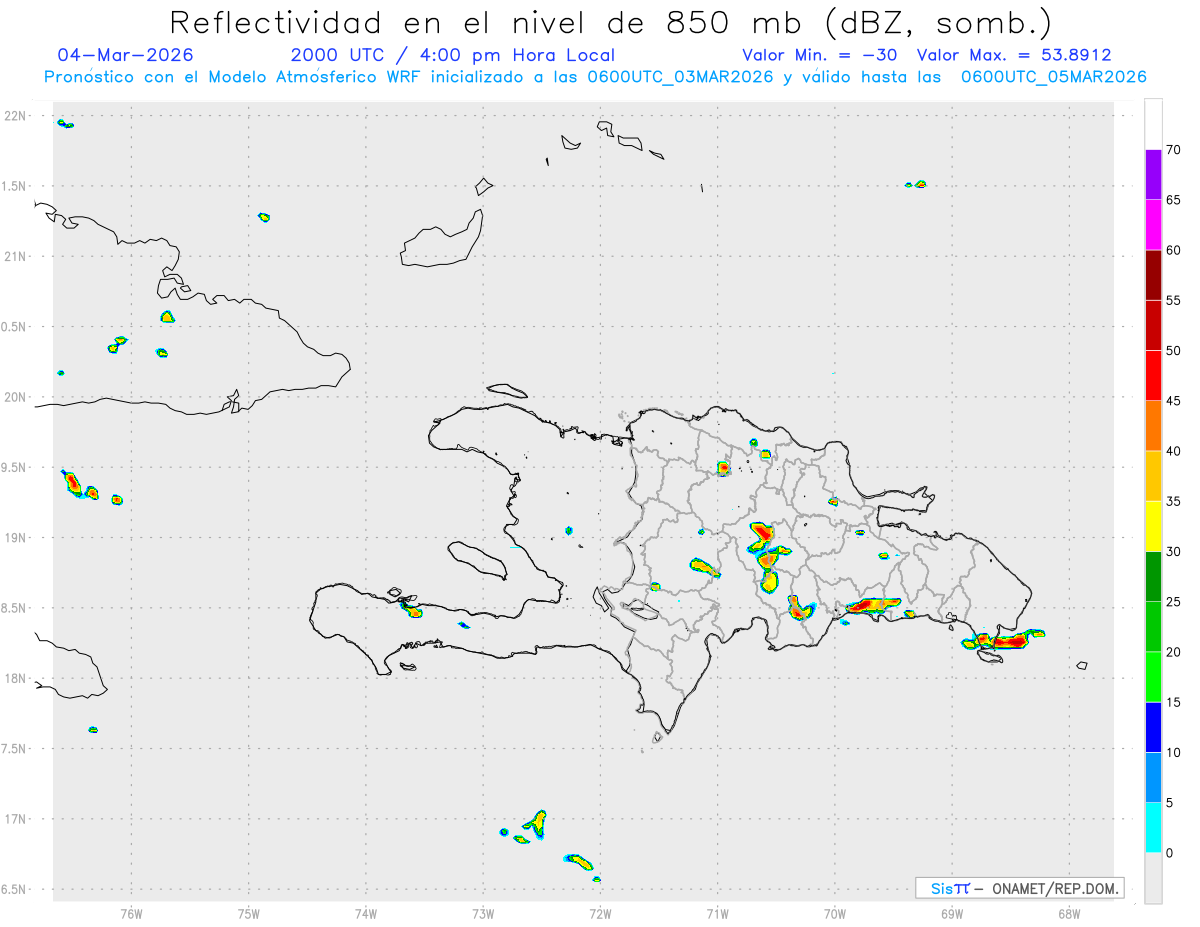Pick the cyan 0–5 dBZ colorbar segment

point(1153,828)
